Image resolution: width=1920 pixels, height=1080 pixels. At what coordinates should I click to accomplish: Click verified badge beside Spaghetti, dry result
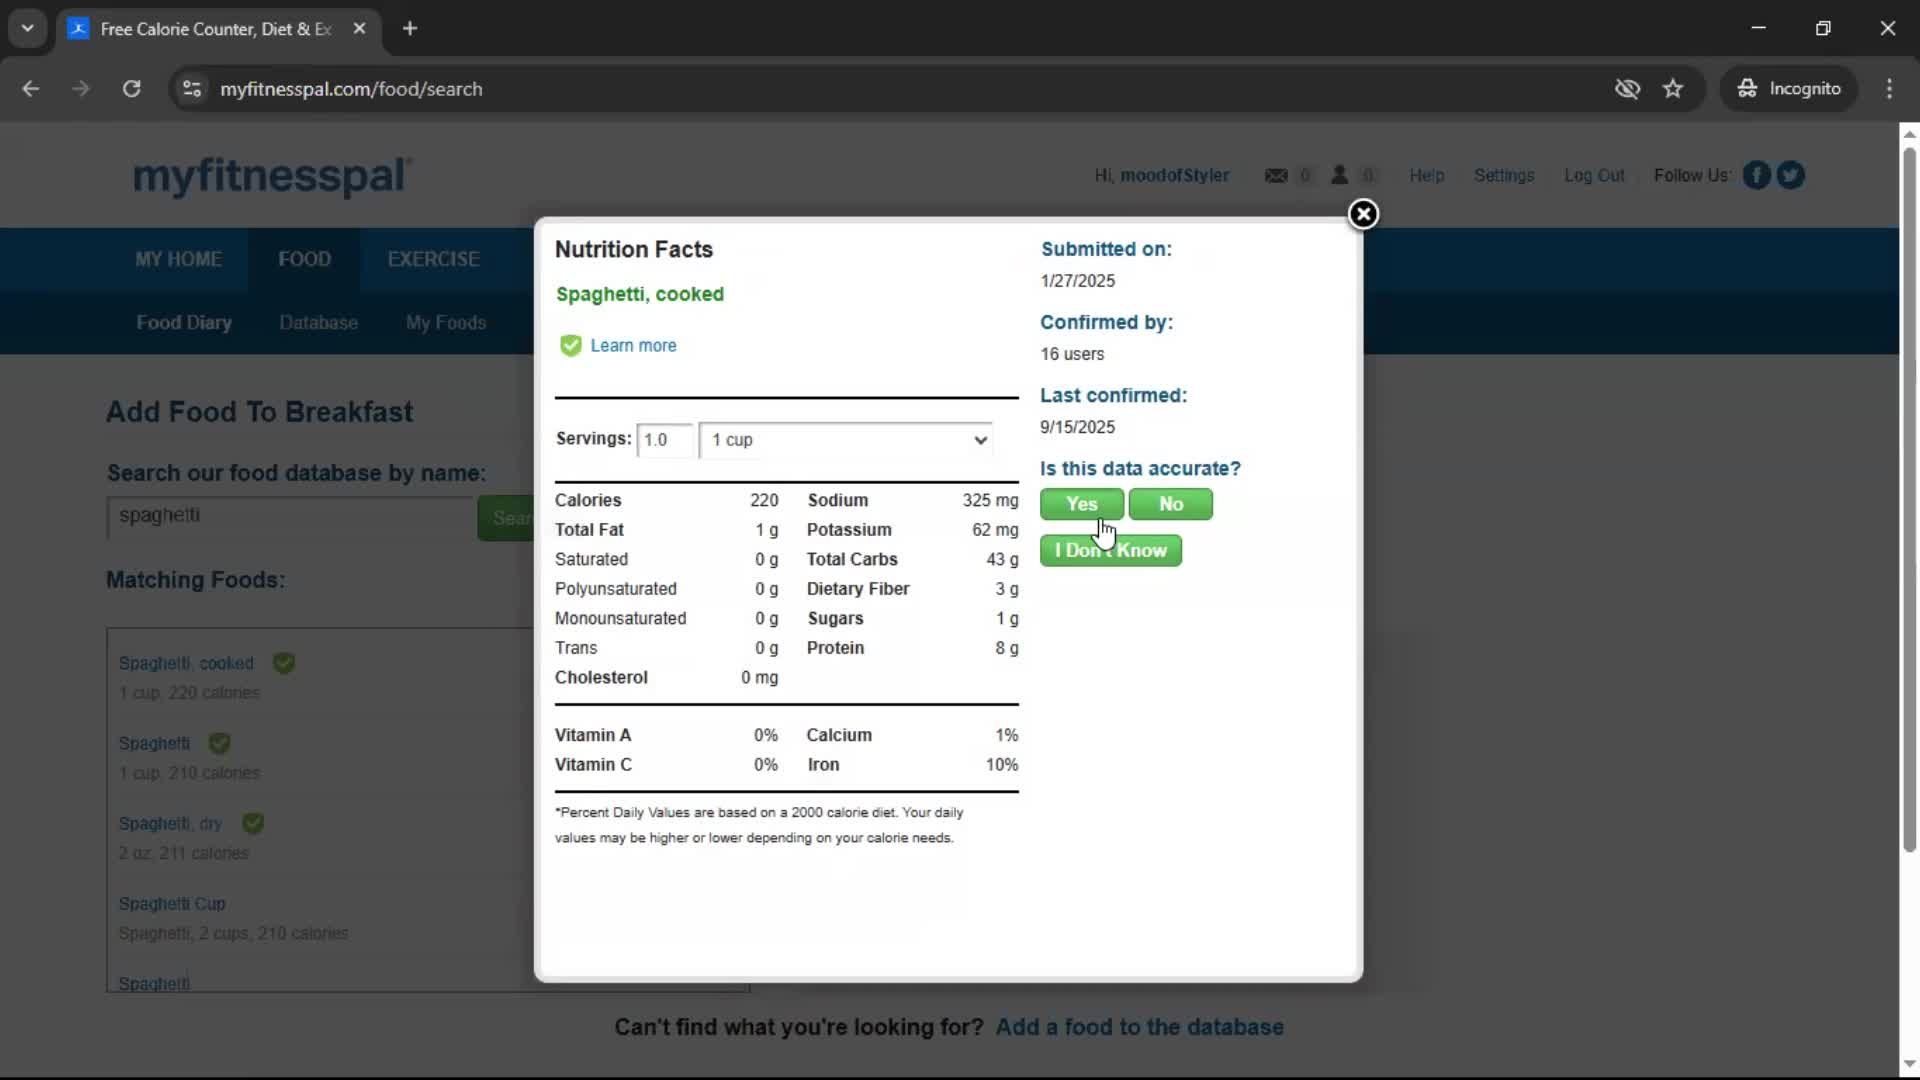253,823
